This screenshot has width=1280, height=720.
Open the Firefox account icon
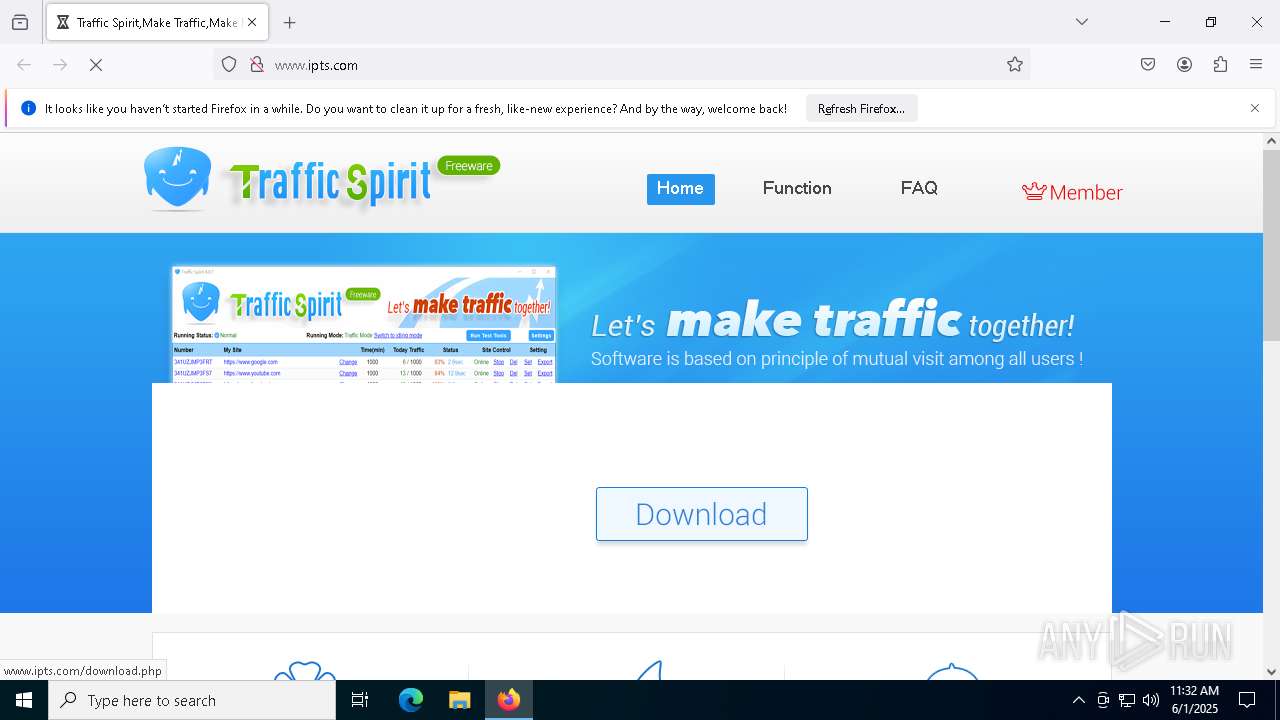[1184, 65]
